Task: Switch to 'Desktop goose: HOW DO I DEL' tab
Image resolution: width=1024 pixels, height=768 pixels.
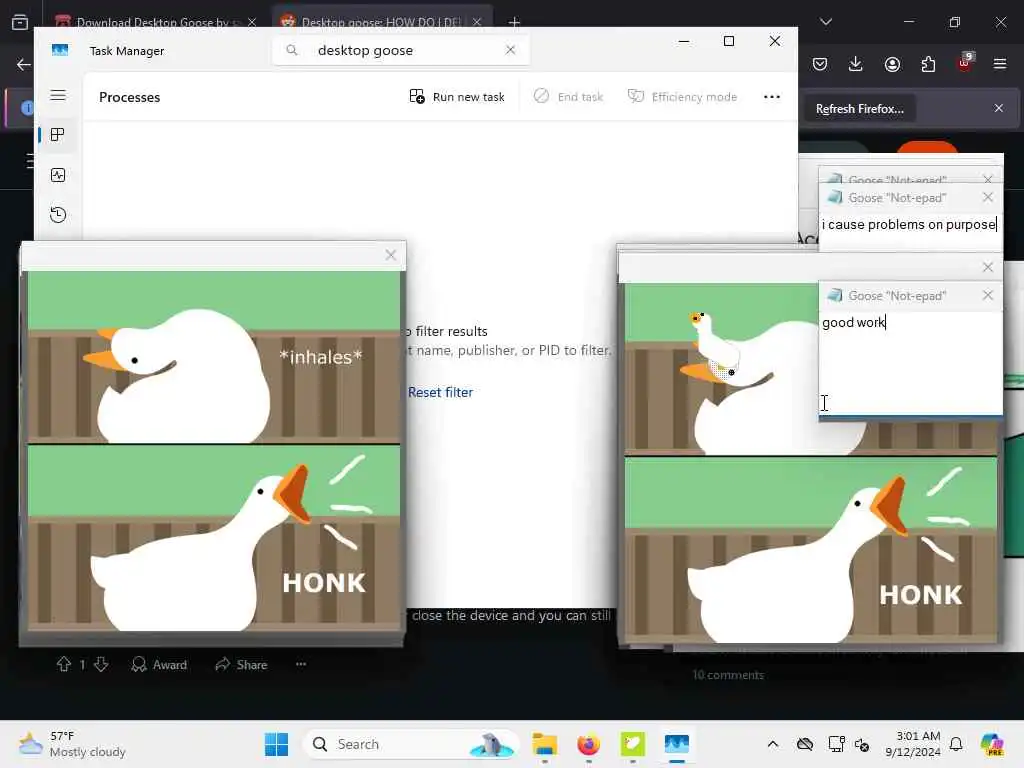Action: pos(382,22)
